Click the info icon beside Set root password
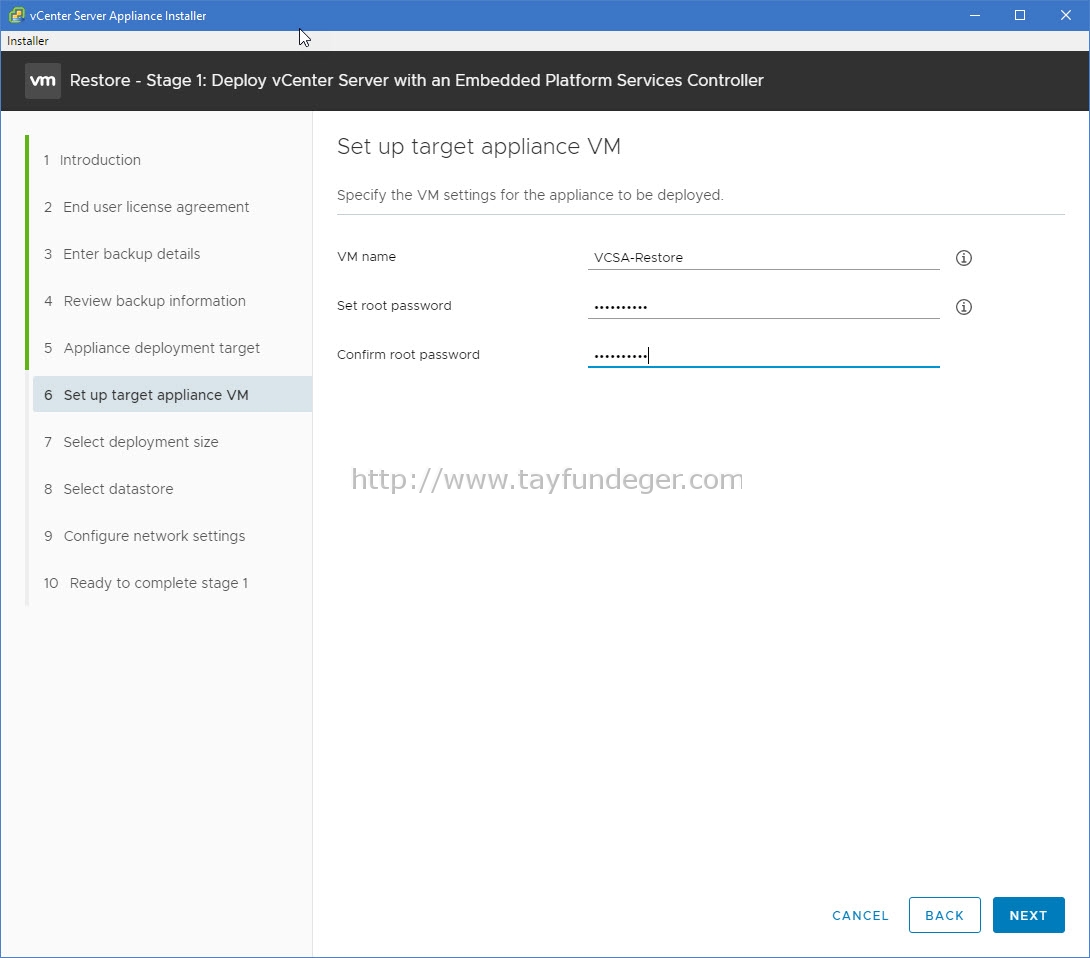1090x958 pixels. (x=963, y=307)
